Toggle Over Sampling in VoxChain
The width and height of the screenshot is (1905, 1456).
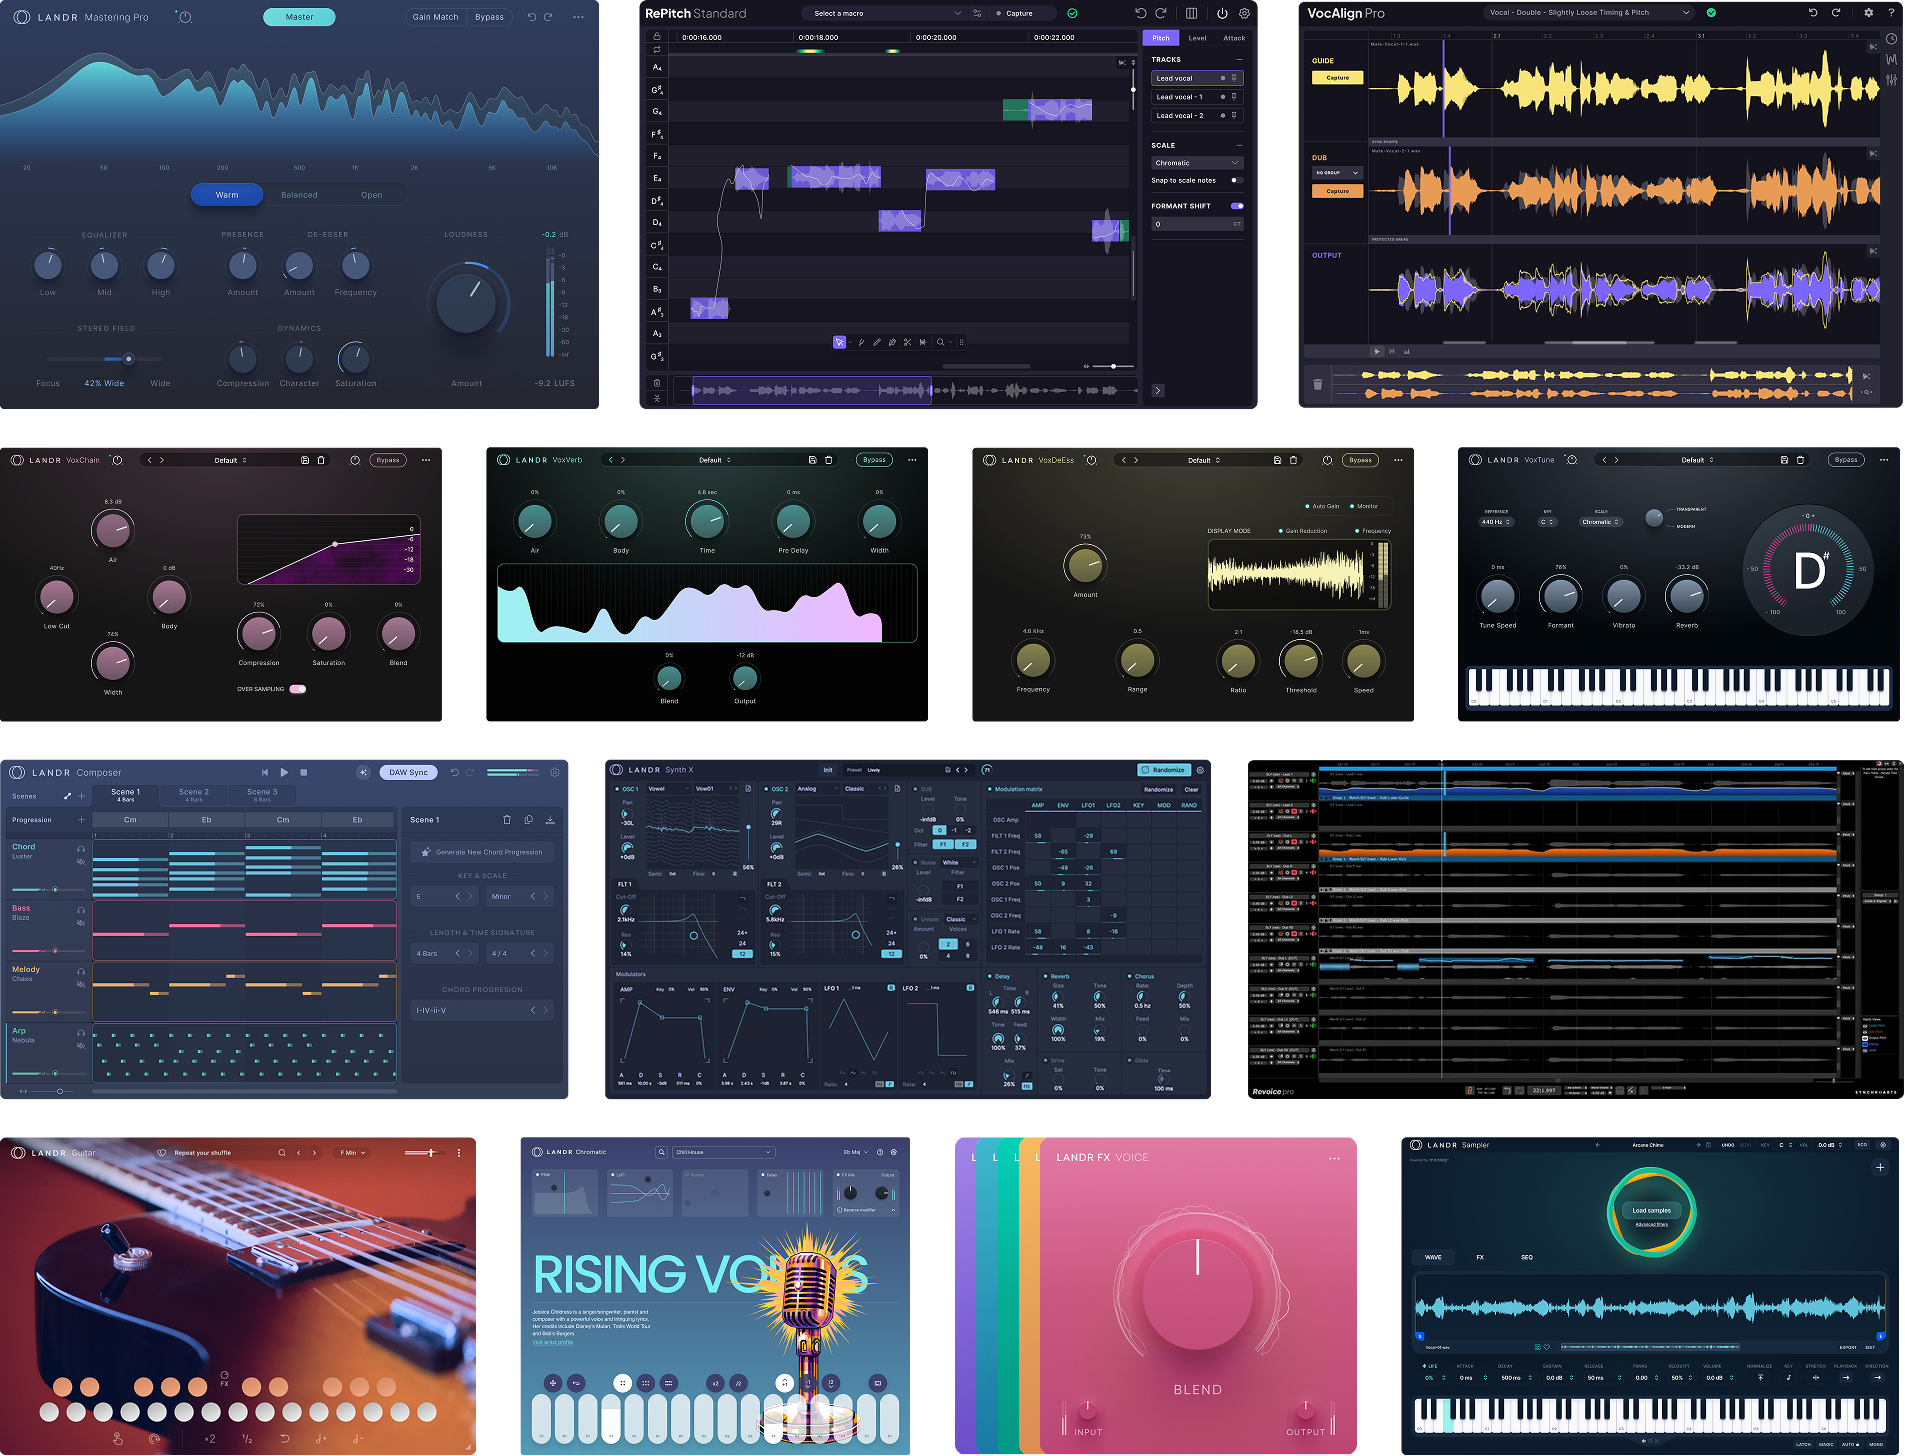click(x=297, y=689)
